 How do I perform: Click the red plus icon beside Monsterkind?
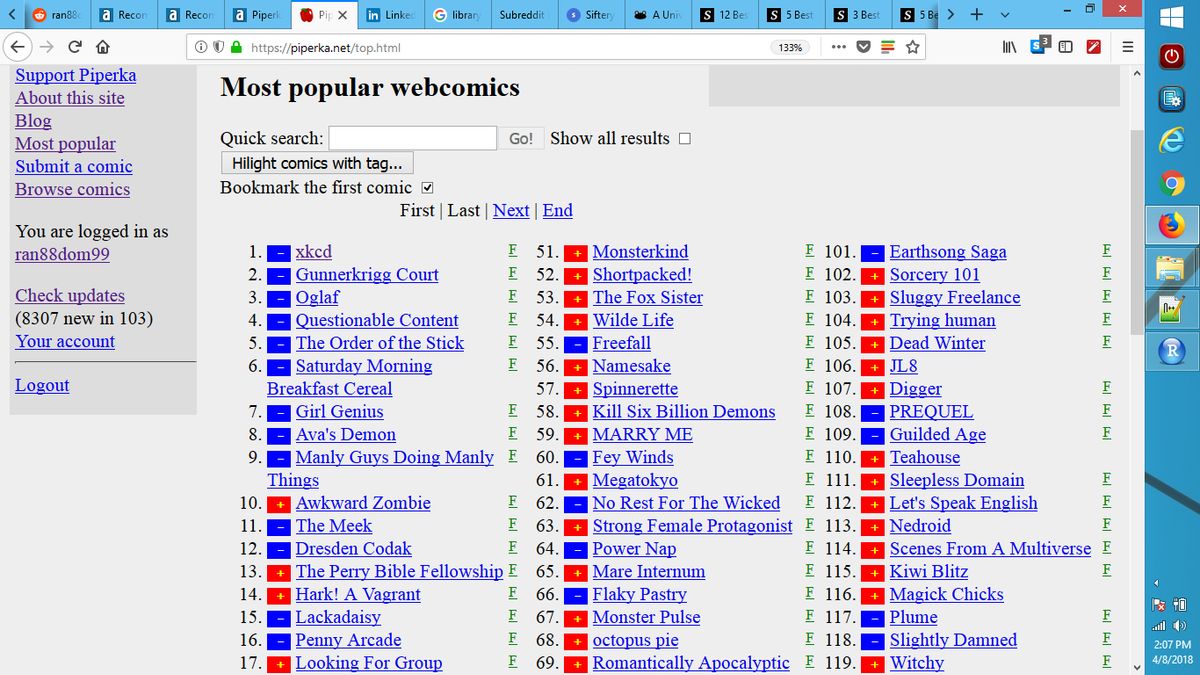pos(575,252)
